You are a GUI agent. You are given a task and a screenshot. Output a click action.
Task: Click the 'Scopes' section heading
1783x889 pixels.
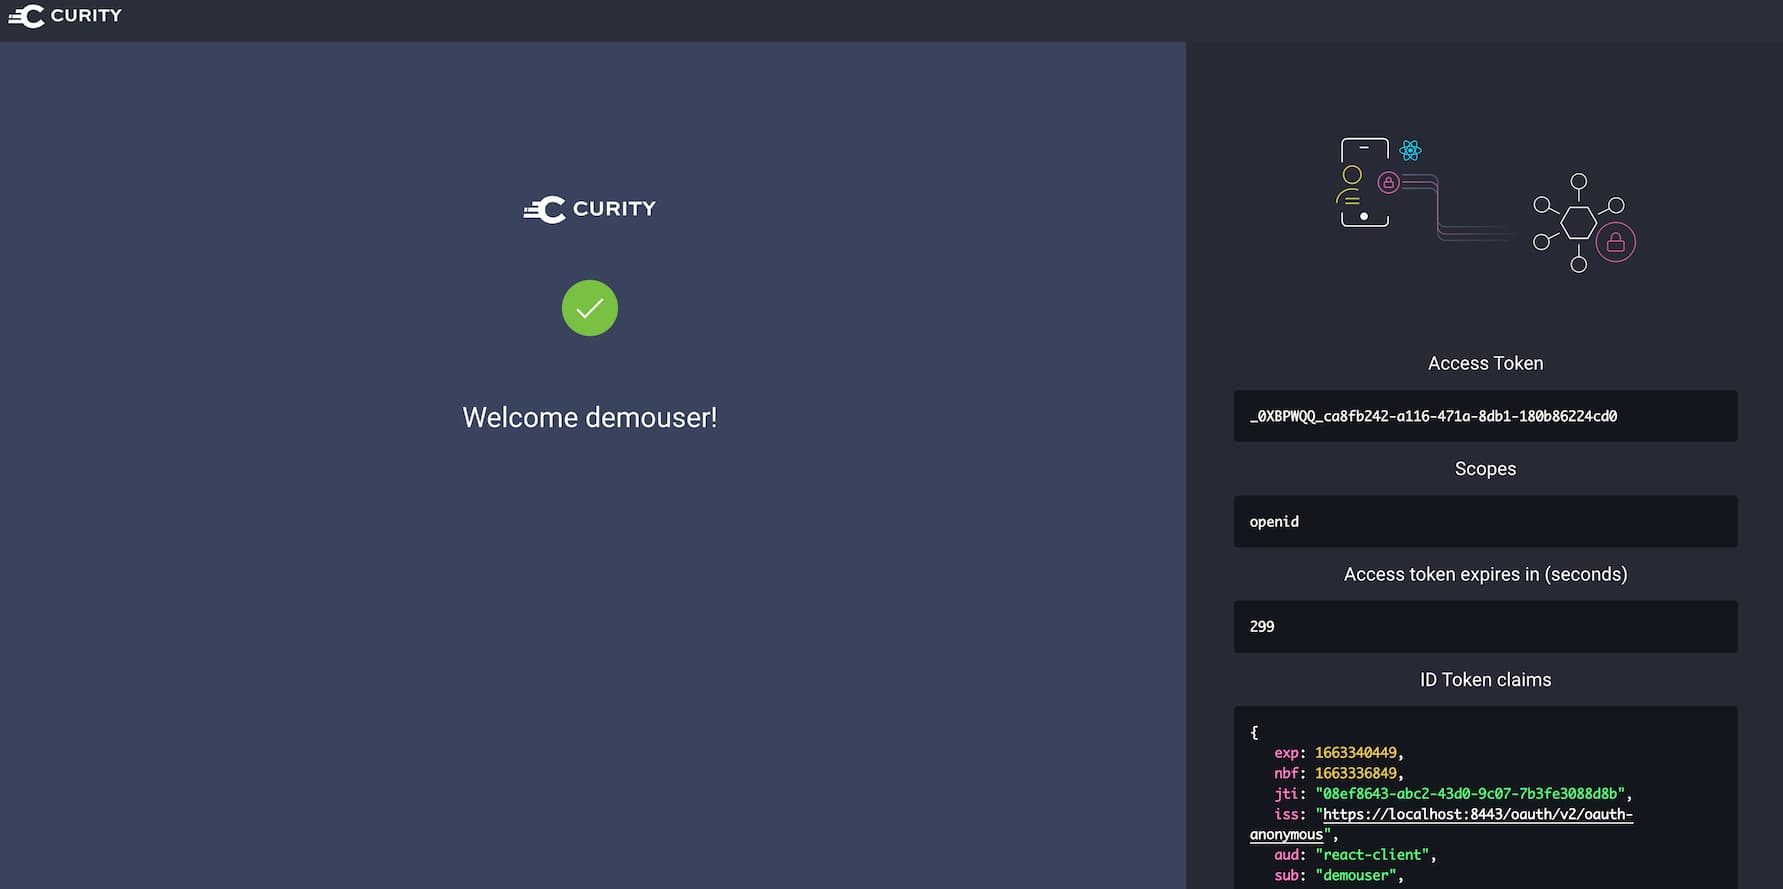click(1485, 469)
